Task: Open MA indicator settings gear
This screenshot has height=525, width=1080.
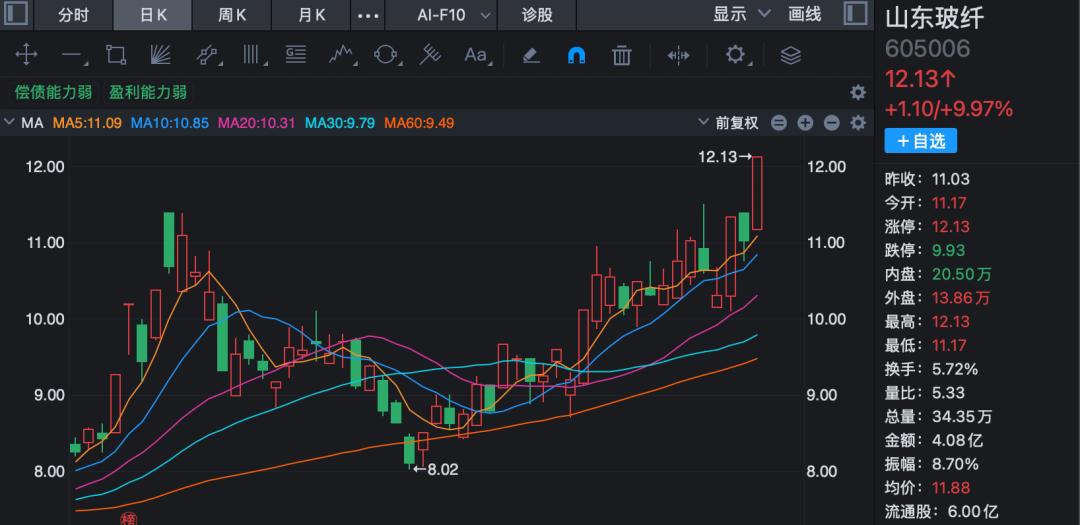Action: click(x=857, y=123)
